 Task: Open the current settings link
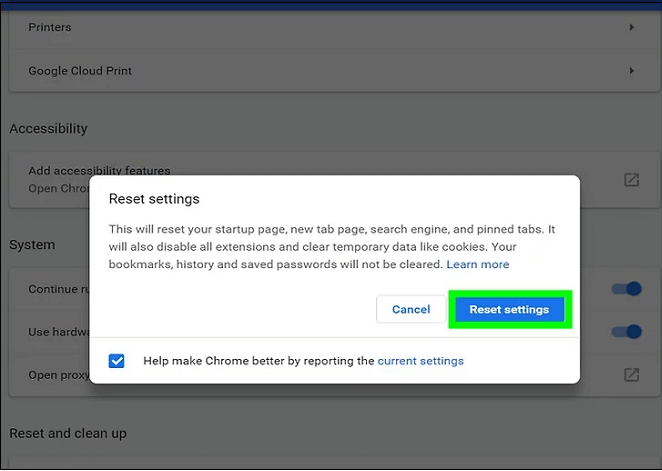[x=420, y=361]
